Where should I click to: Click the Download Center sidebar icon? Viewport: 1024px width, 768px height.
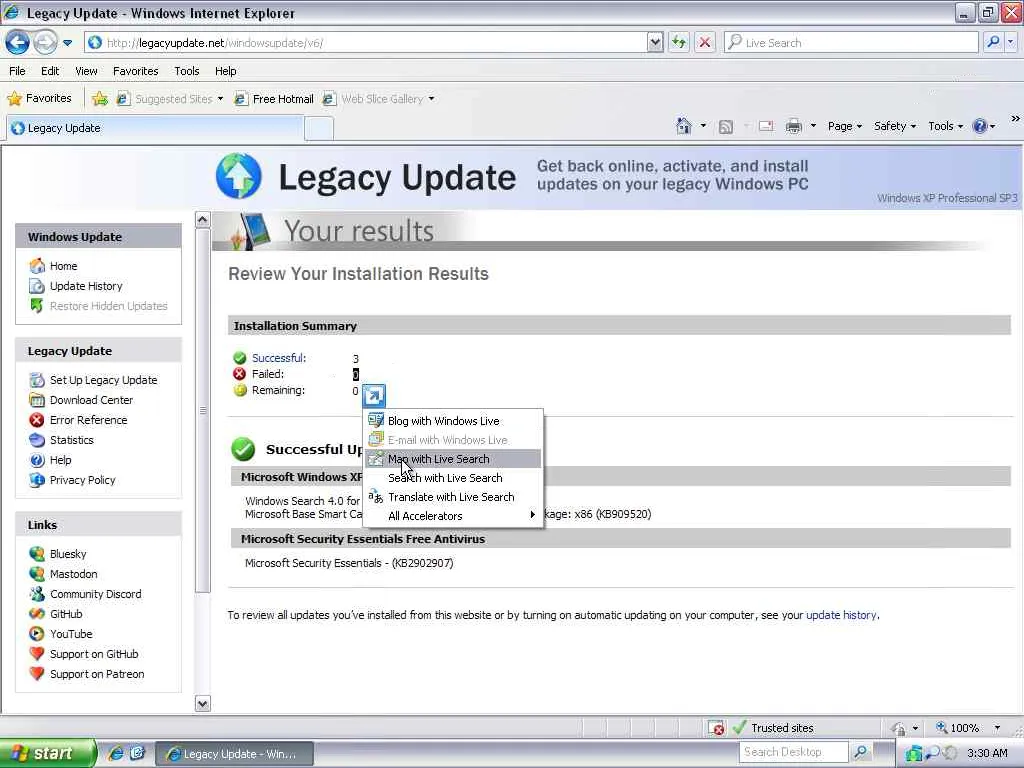(x=37, y=400)
